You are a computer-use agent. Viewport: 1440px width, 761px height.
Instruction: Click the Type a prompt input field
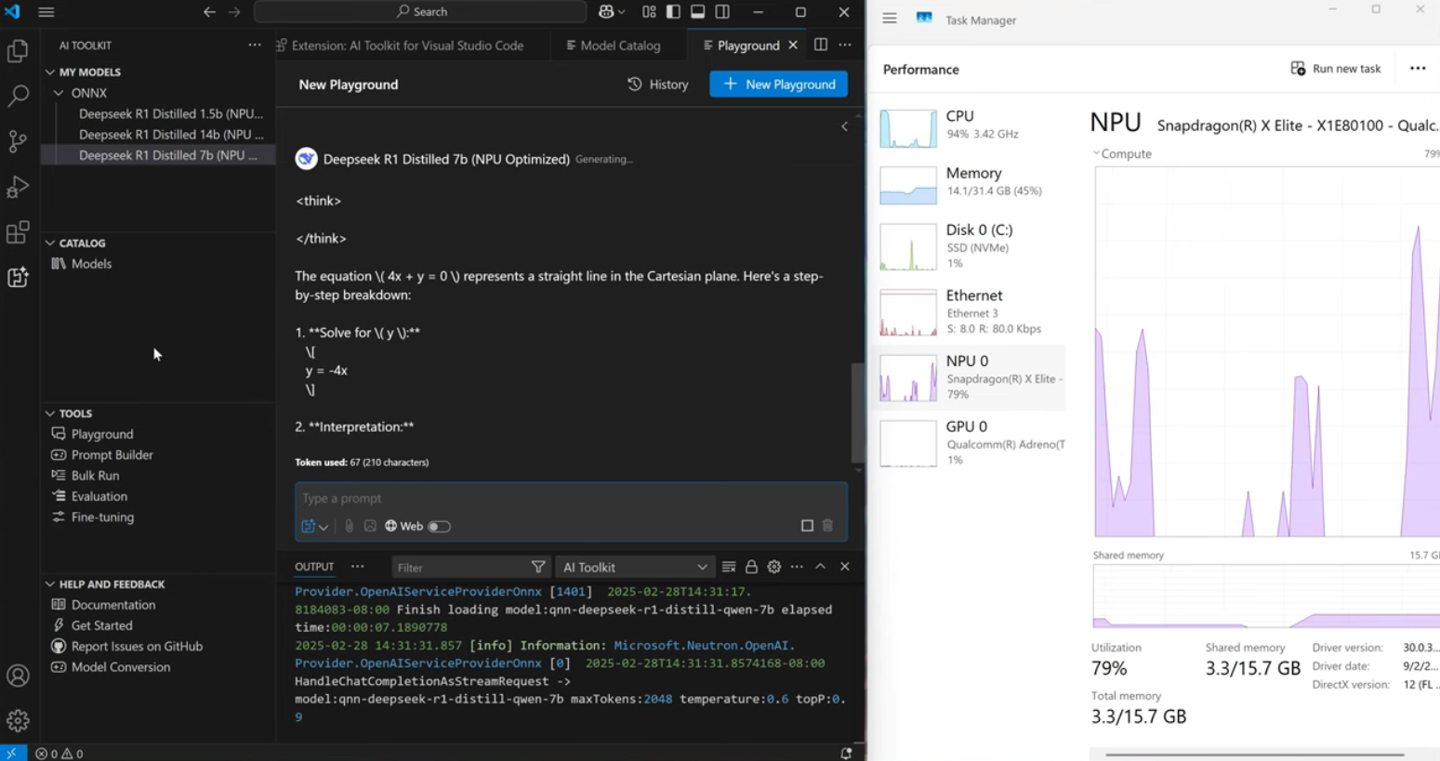(570, 498)
